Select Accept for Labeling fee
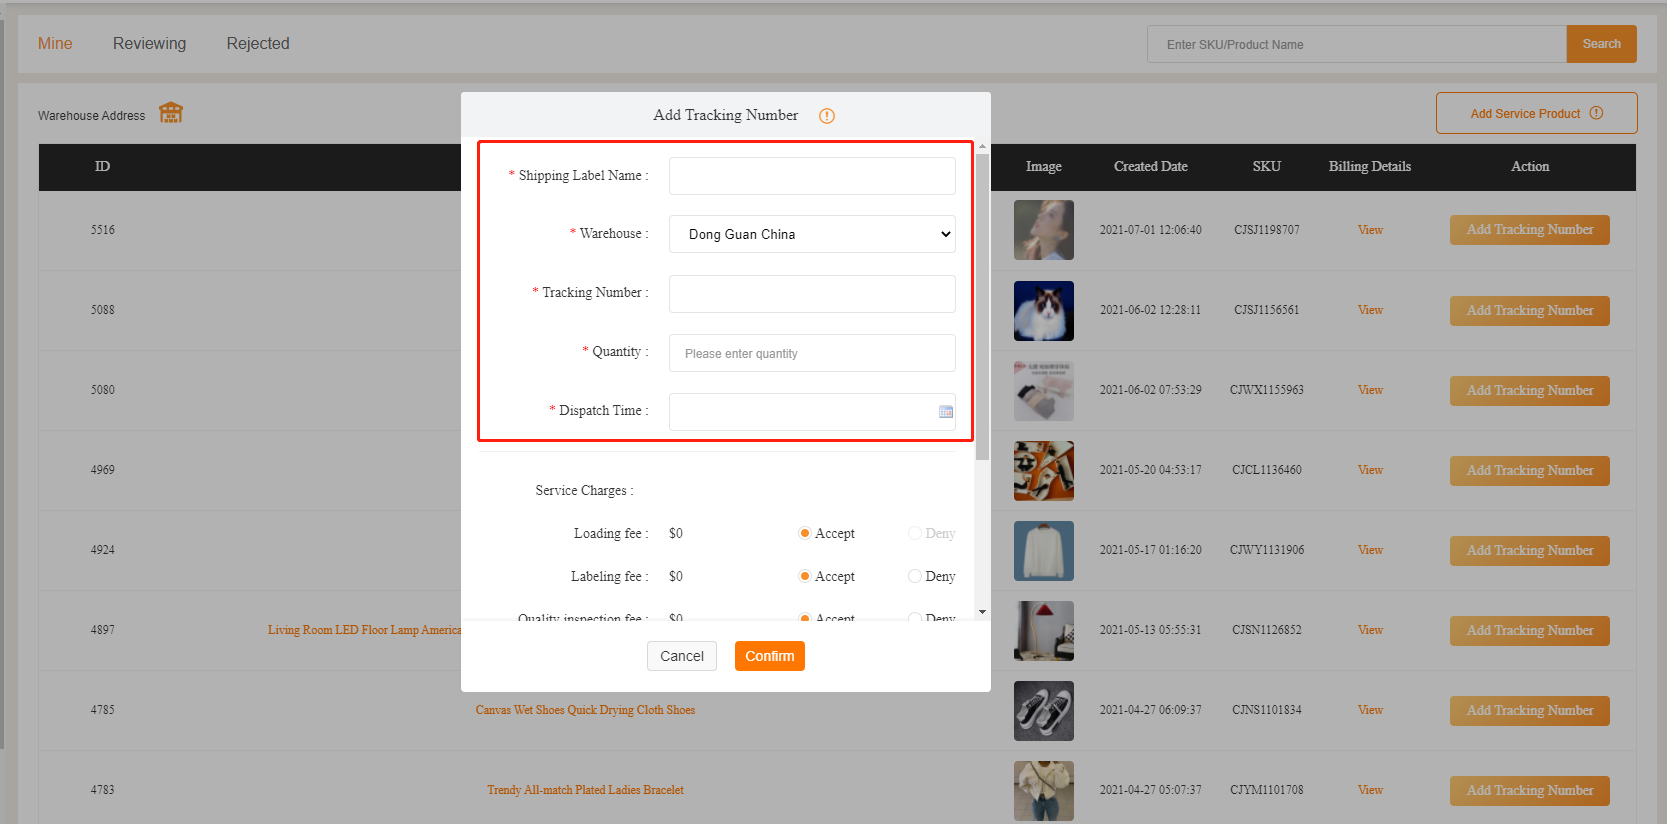Image resolution: width=1667 pixels, height=824 pixels. [x=804, y=576]
